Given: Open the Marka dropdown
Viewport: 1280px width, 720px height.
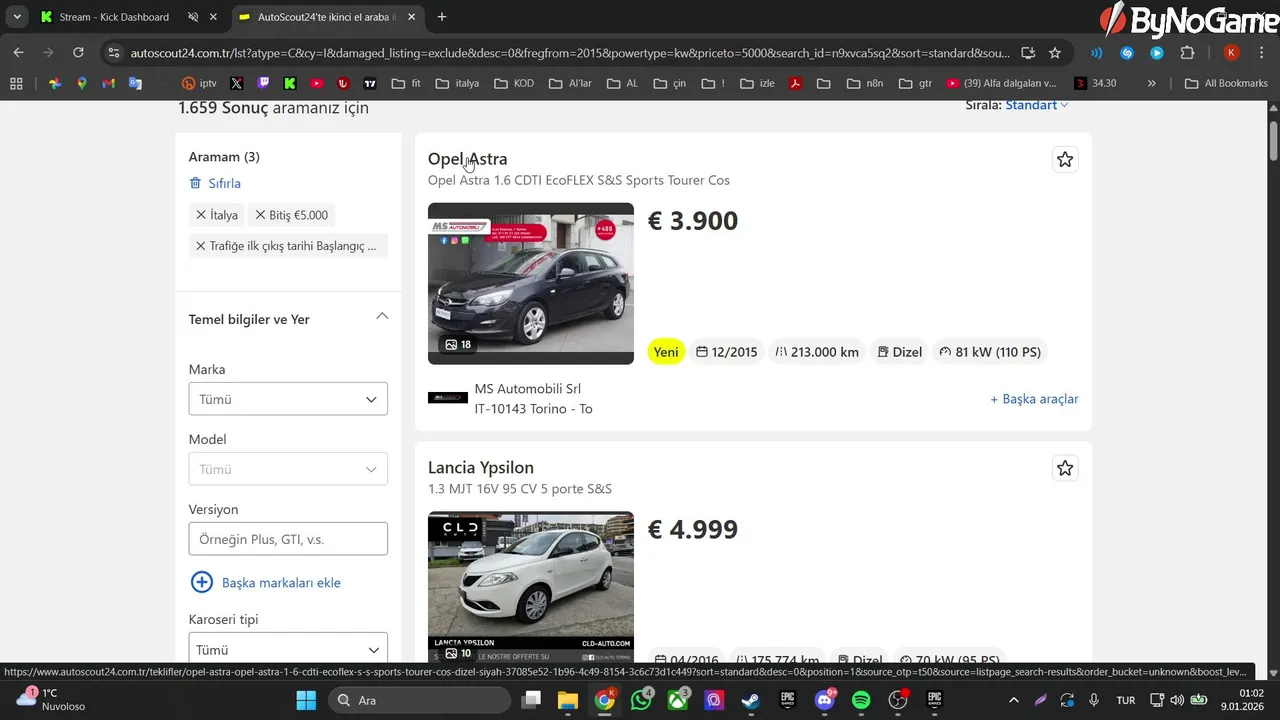Looking at the screenshot, I should [x=288, y=399].
